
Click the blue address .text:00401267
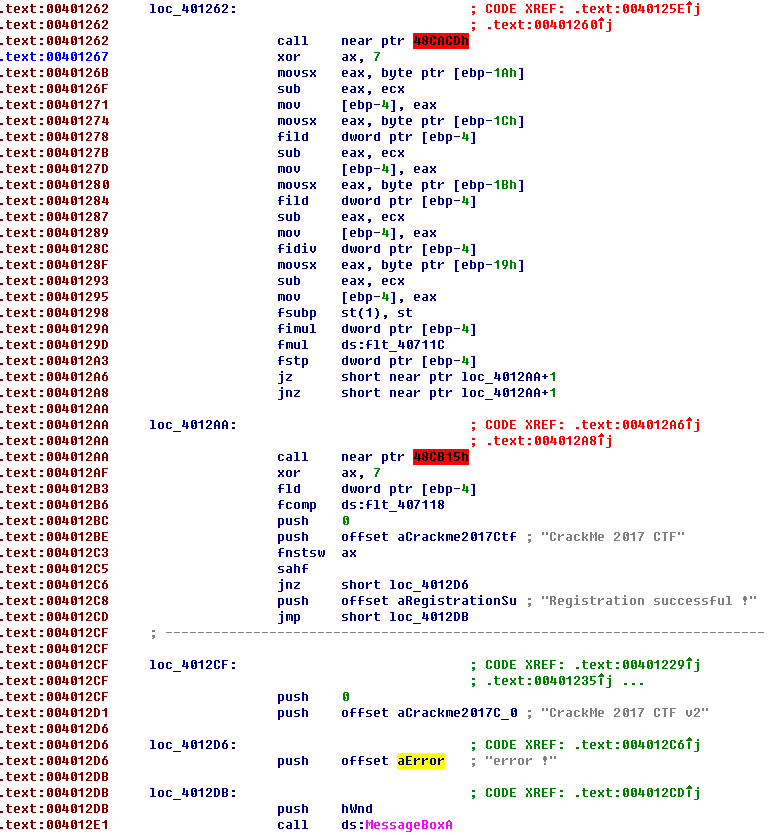55,57
